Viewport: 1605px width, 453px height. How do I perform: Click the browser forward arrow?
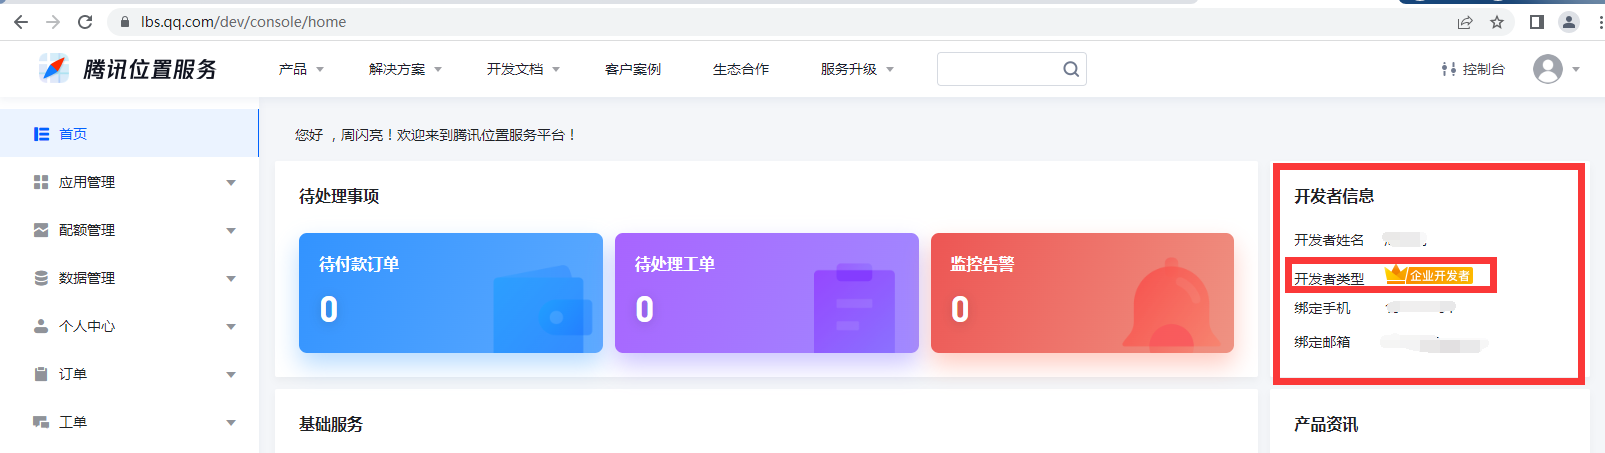[53, 22]
